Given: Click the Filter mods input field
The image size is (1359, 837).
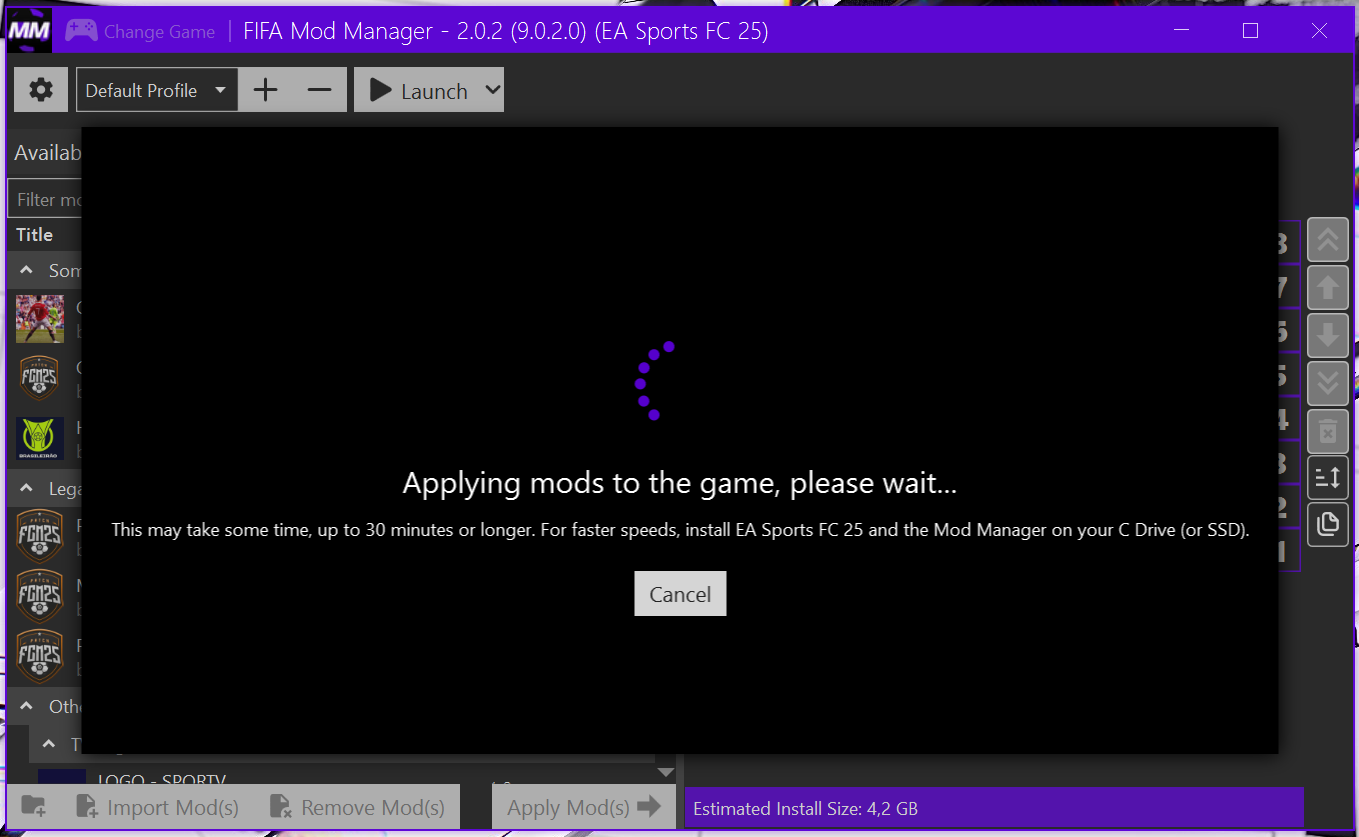Looking at the screenshot, I should [x=46, y=199].
